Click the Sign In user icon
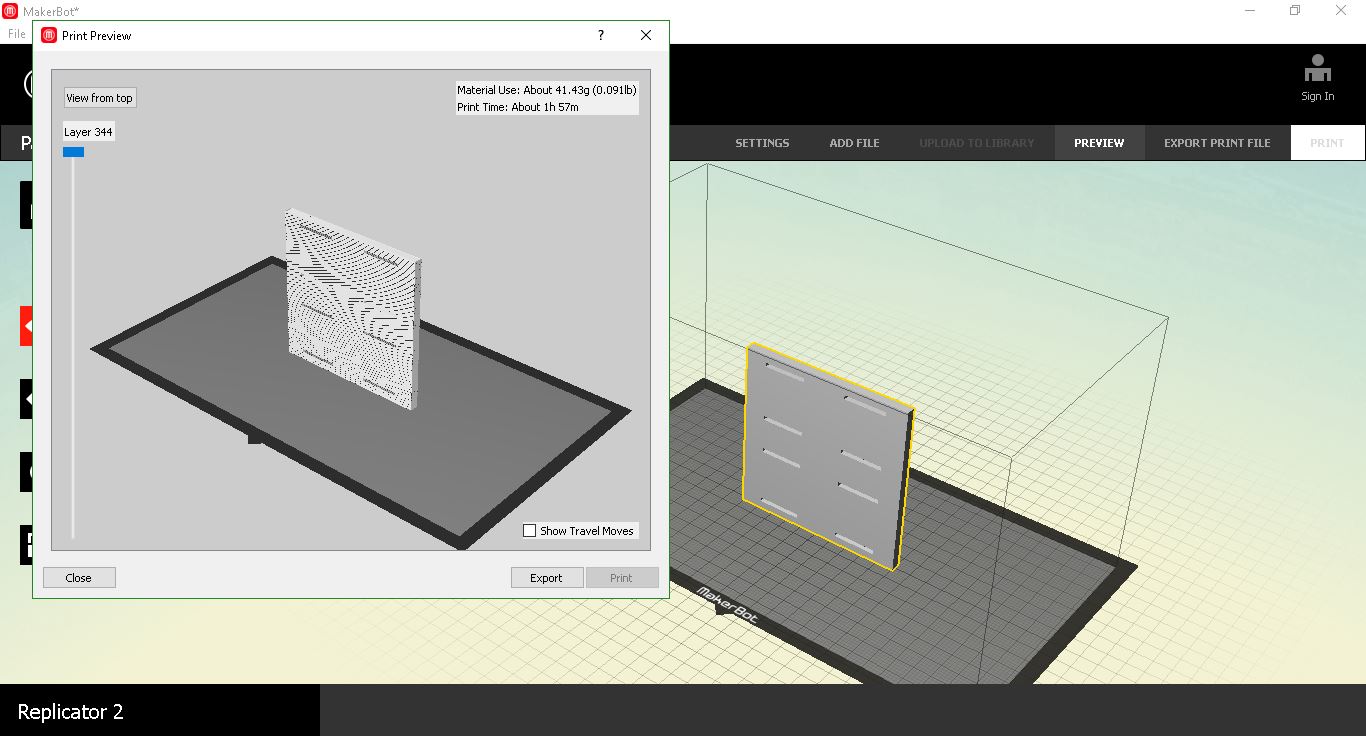This screenshot has height=736, width=1366. (1318, 70)
